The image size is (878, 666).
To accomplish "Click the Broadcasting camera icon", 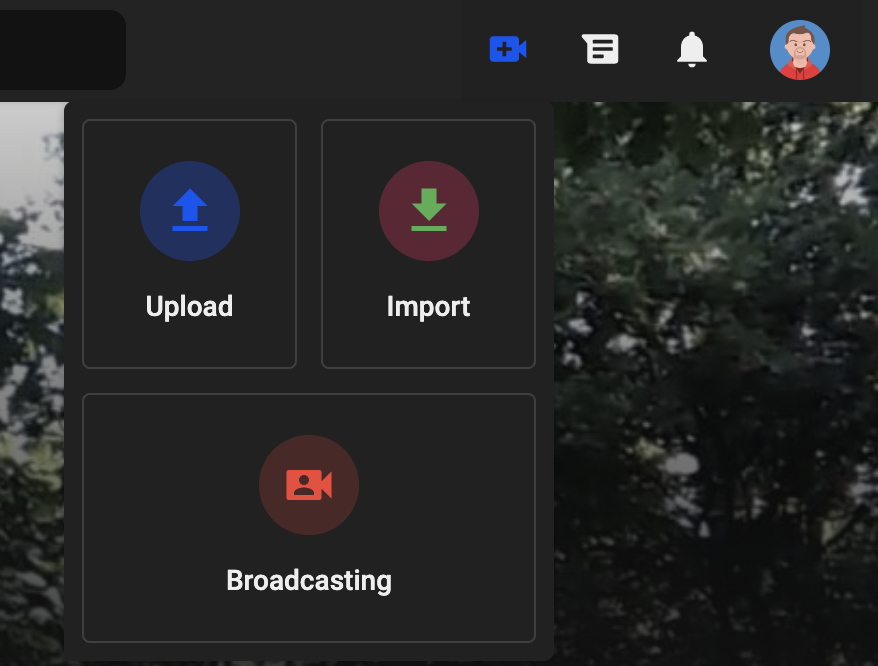I will click(x=309, y=485).
